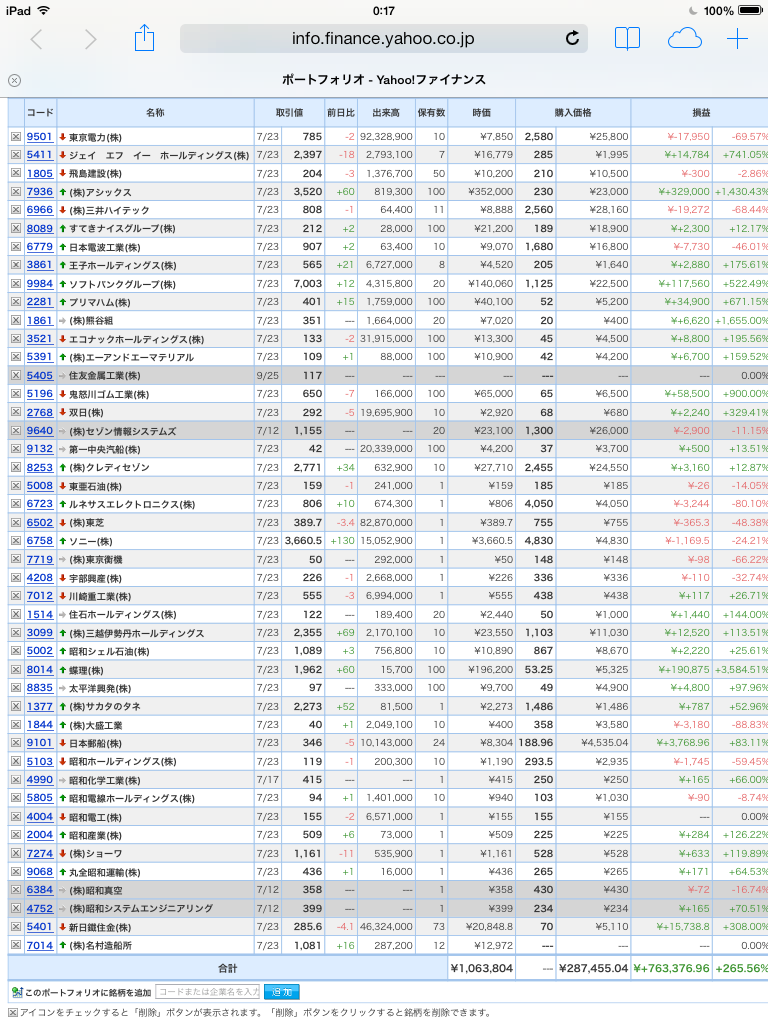The height and width of the screenshot is (1024, 768).
Task: Click the 購入価格 column header
Action: click(x=573, y=112)
